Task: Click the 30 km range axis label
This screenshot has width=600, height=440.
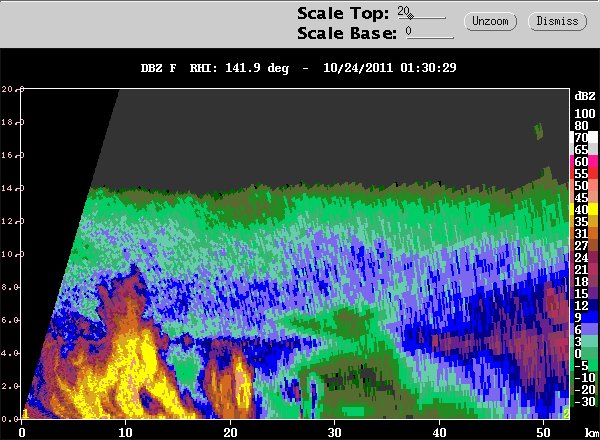Action: click(334, 433)
